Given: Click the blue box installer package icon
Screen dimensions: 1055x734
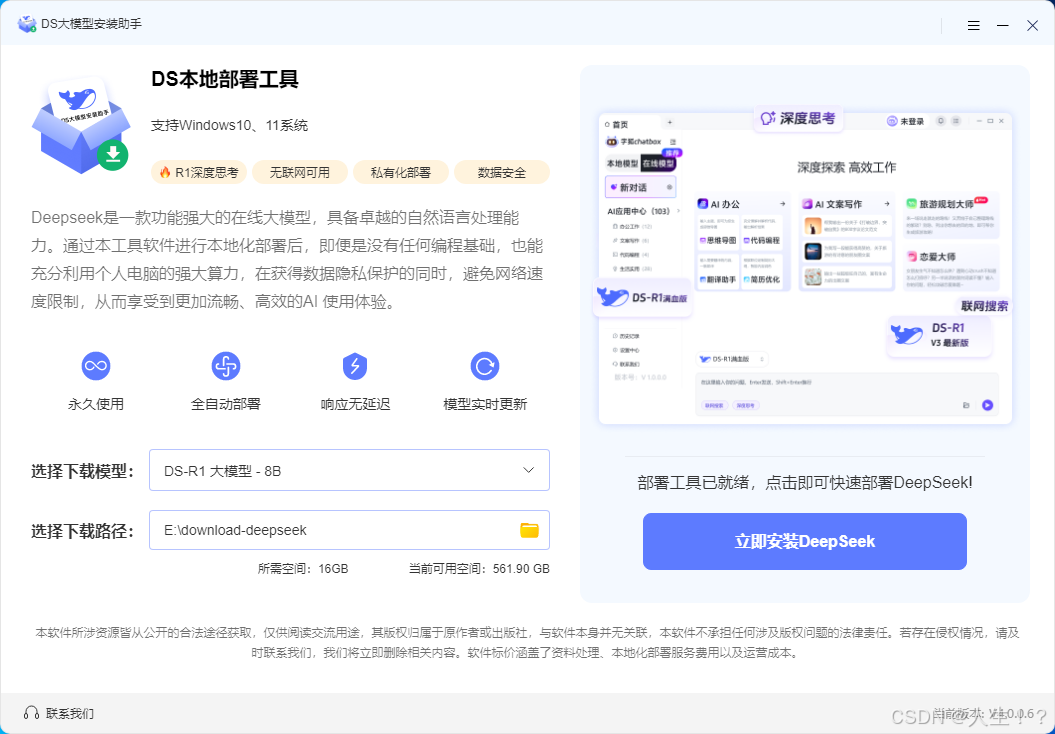Looking at the screenshot, I should click(x=80, y=126).
